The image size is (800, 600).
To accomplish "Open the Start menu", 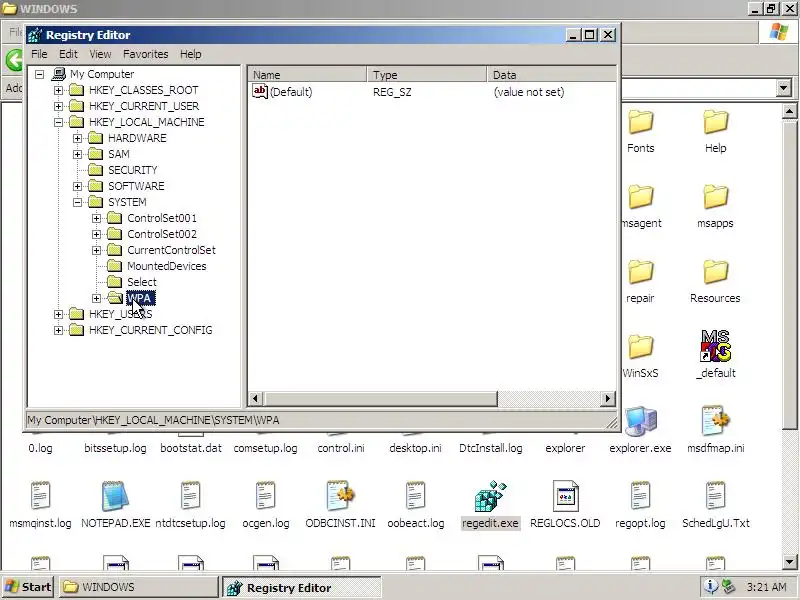I will coord(28,587).
